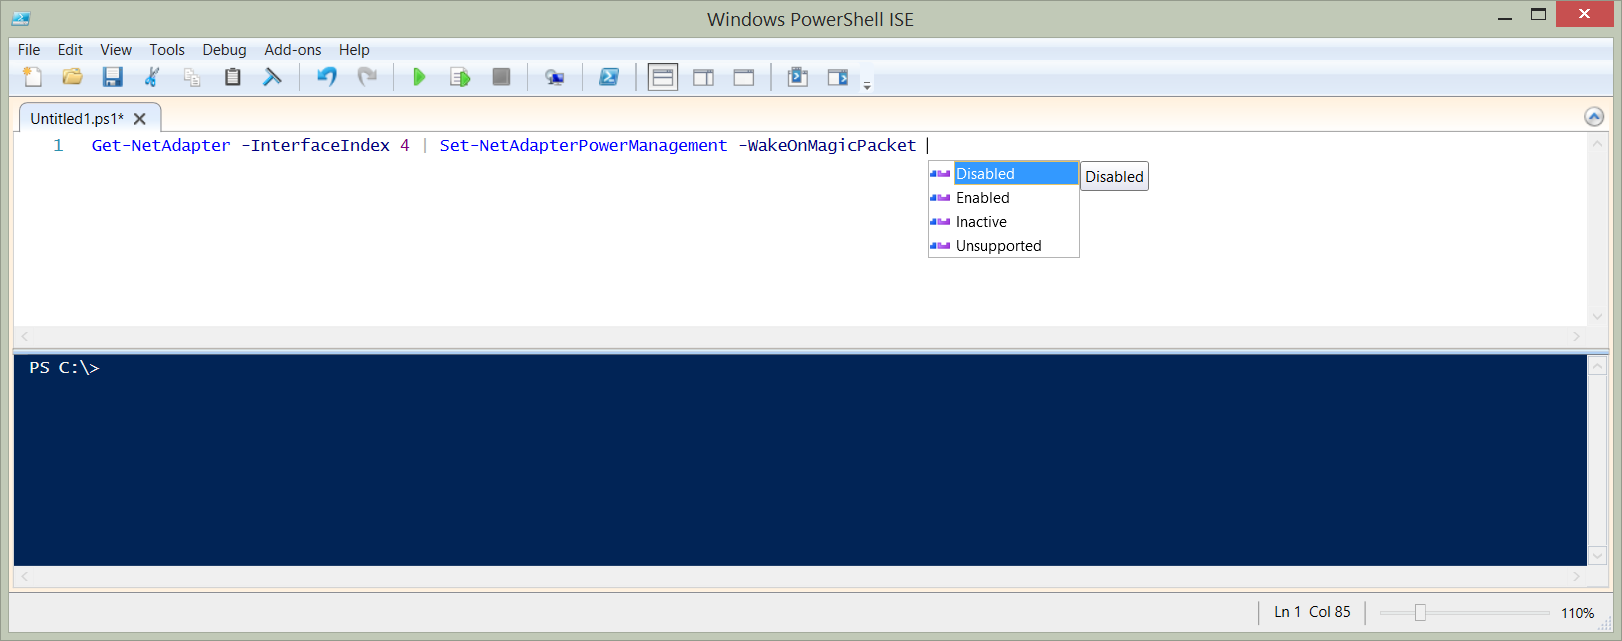The image size is (1622, 641).
Task: Select Enabled from the IntelliSense list
Action: pyautogui.click(x=982, y=198)
